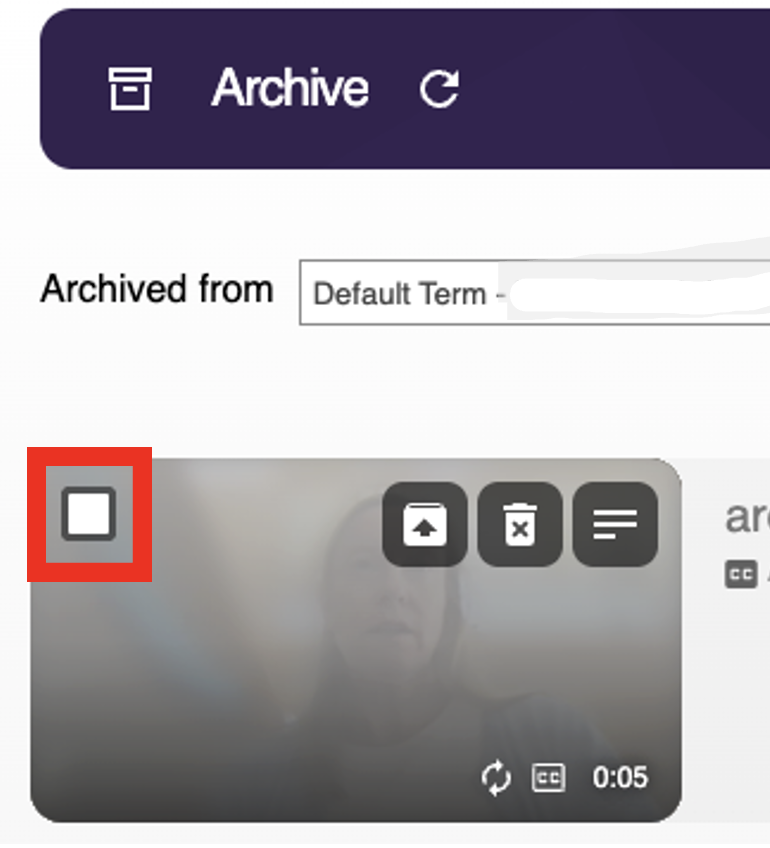Open the archived video title link
This screenshot has height=848, width=770.
tap(748, 517)
